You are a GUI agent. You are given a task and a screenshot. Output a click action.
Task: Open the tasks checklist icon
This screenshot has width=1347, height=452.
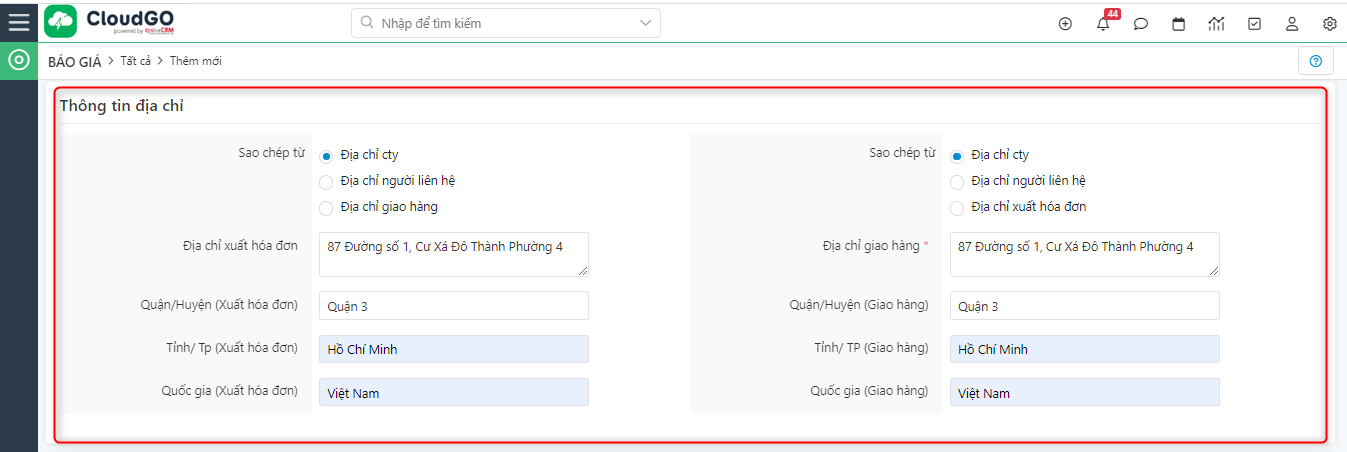pos(1255,24)
